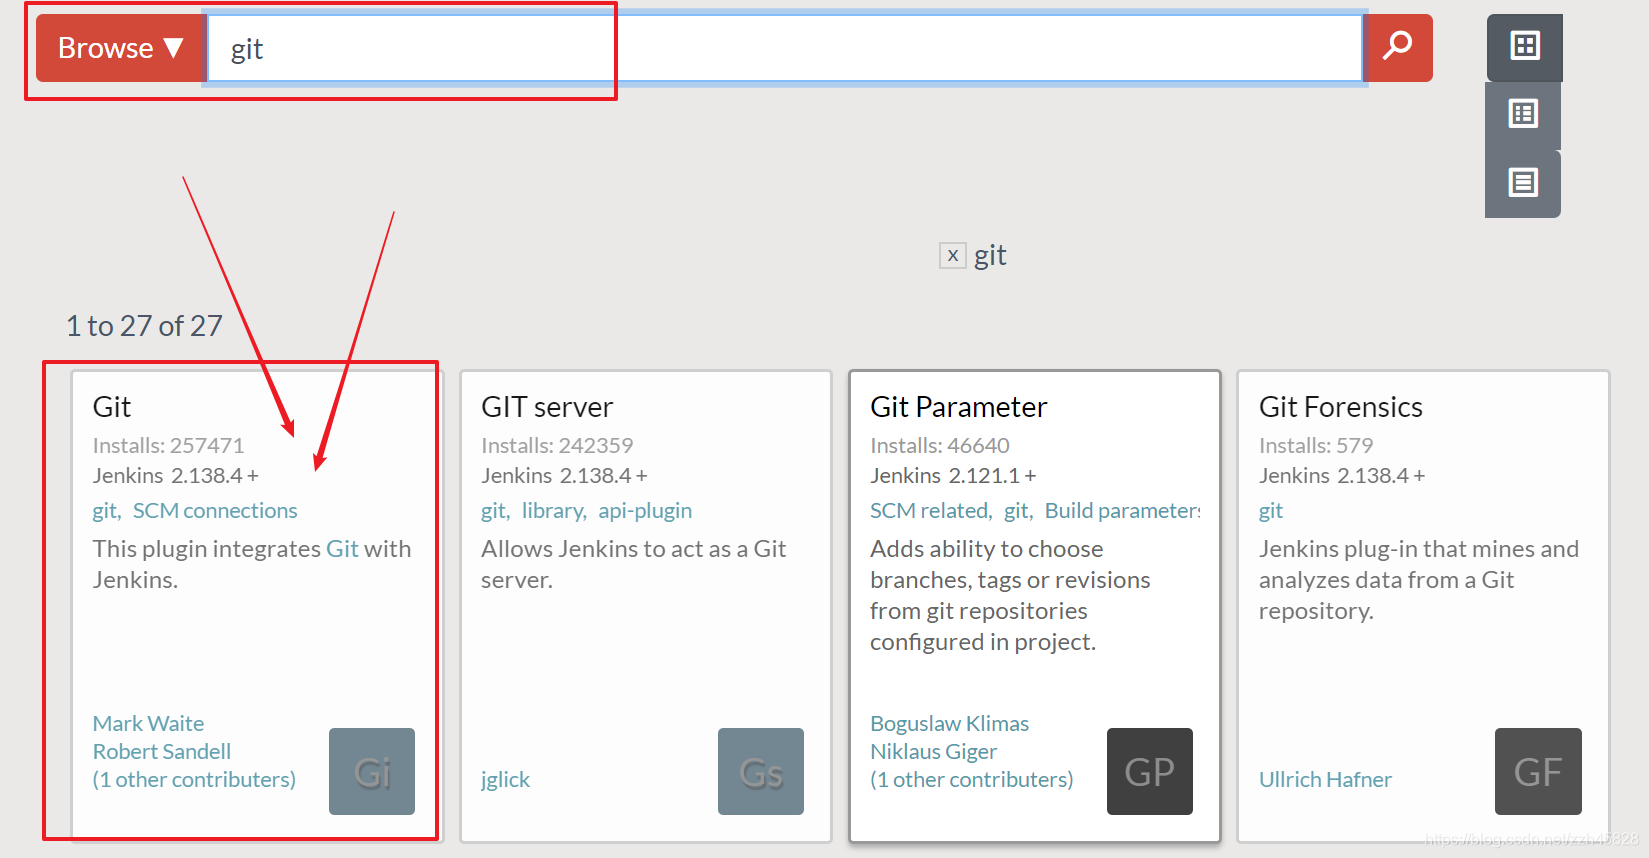This screenshot has width=1649, height=858.
Task: Click author Mark Waite
Action: tap(148, 723)
